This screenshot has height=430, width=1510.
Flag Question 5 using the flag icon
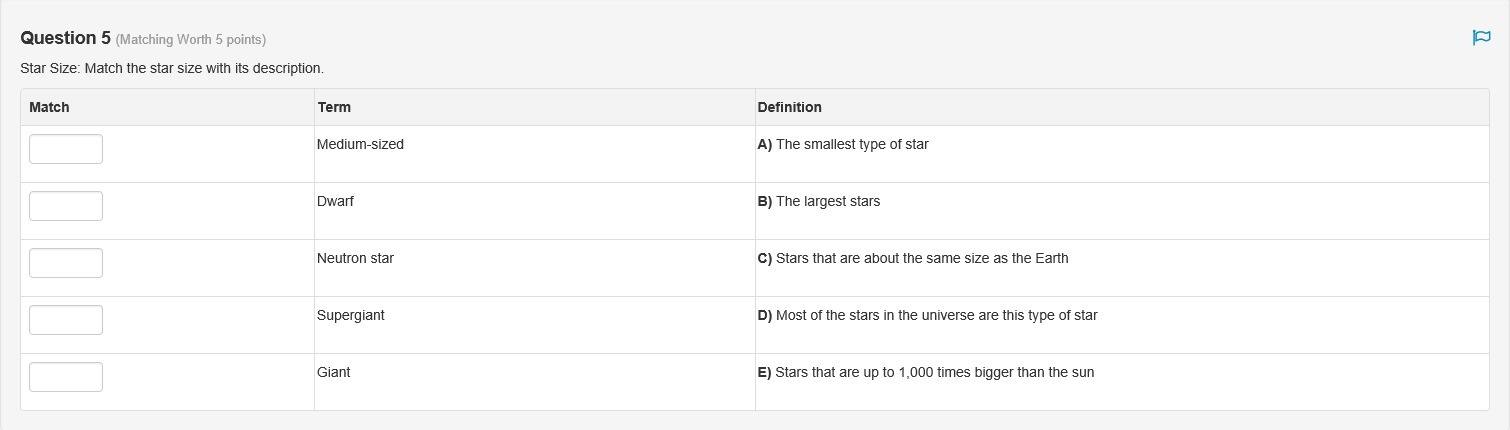pyautogui.click(x=1481, y=38)
